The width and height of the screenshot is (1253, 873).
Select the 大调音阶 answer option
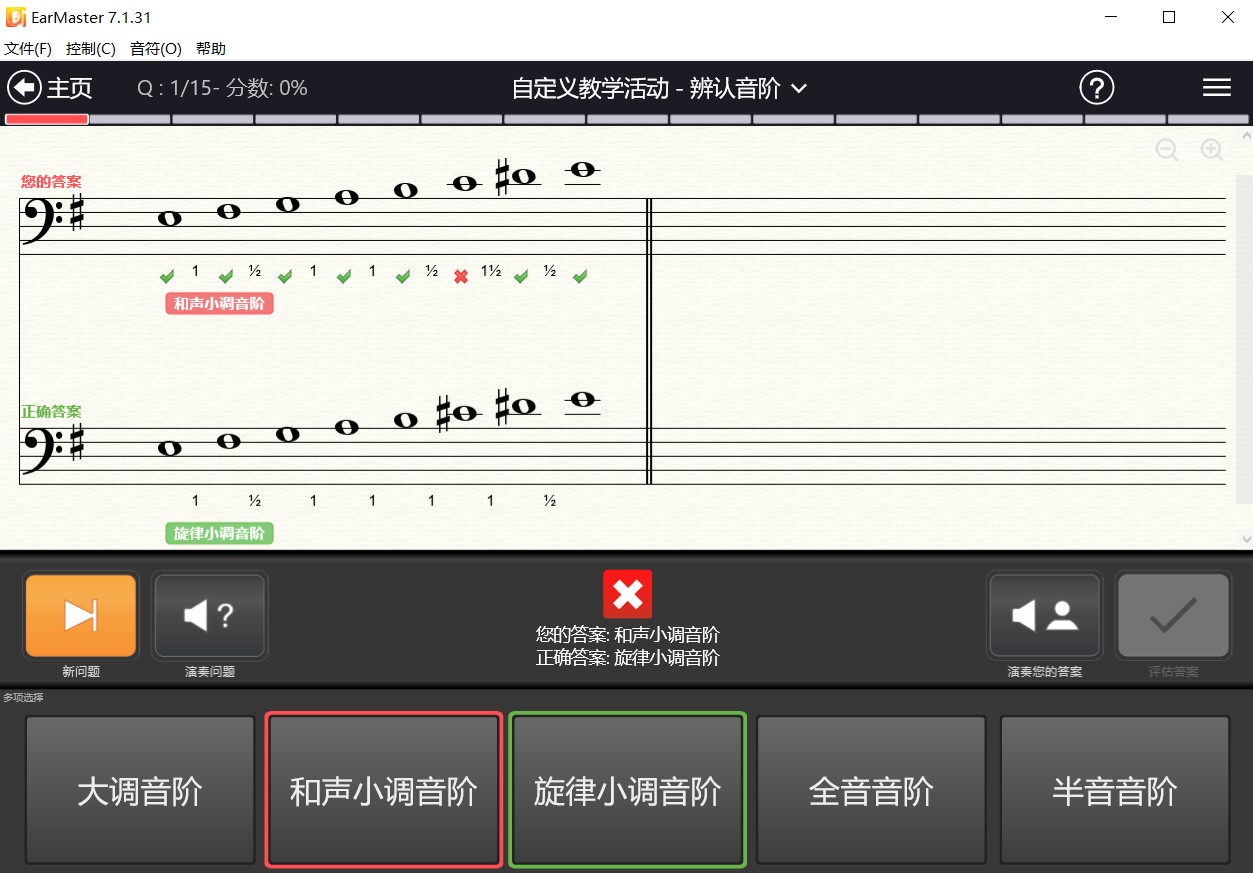[139, 790]
